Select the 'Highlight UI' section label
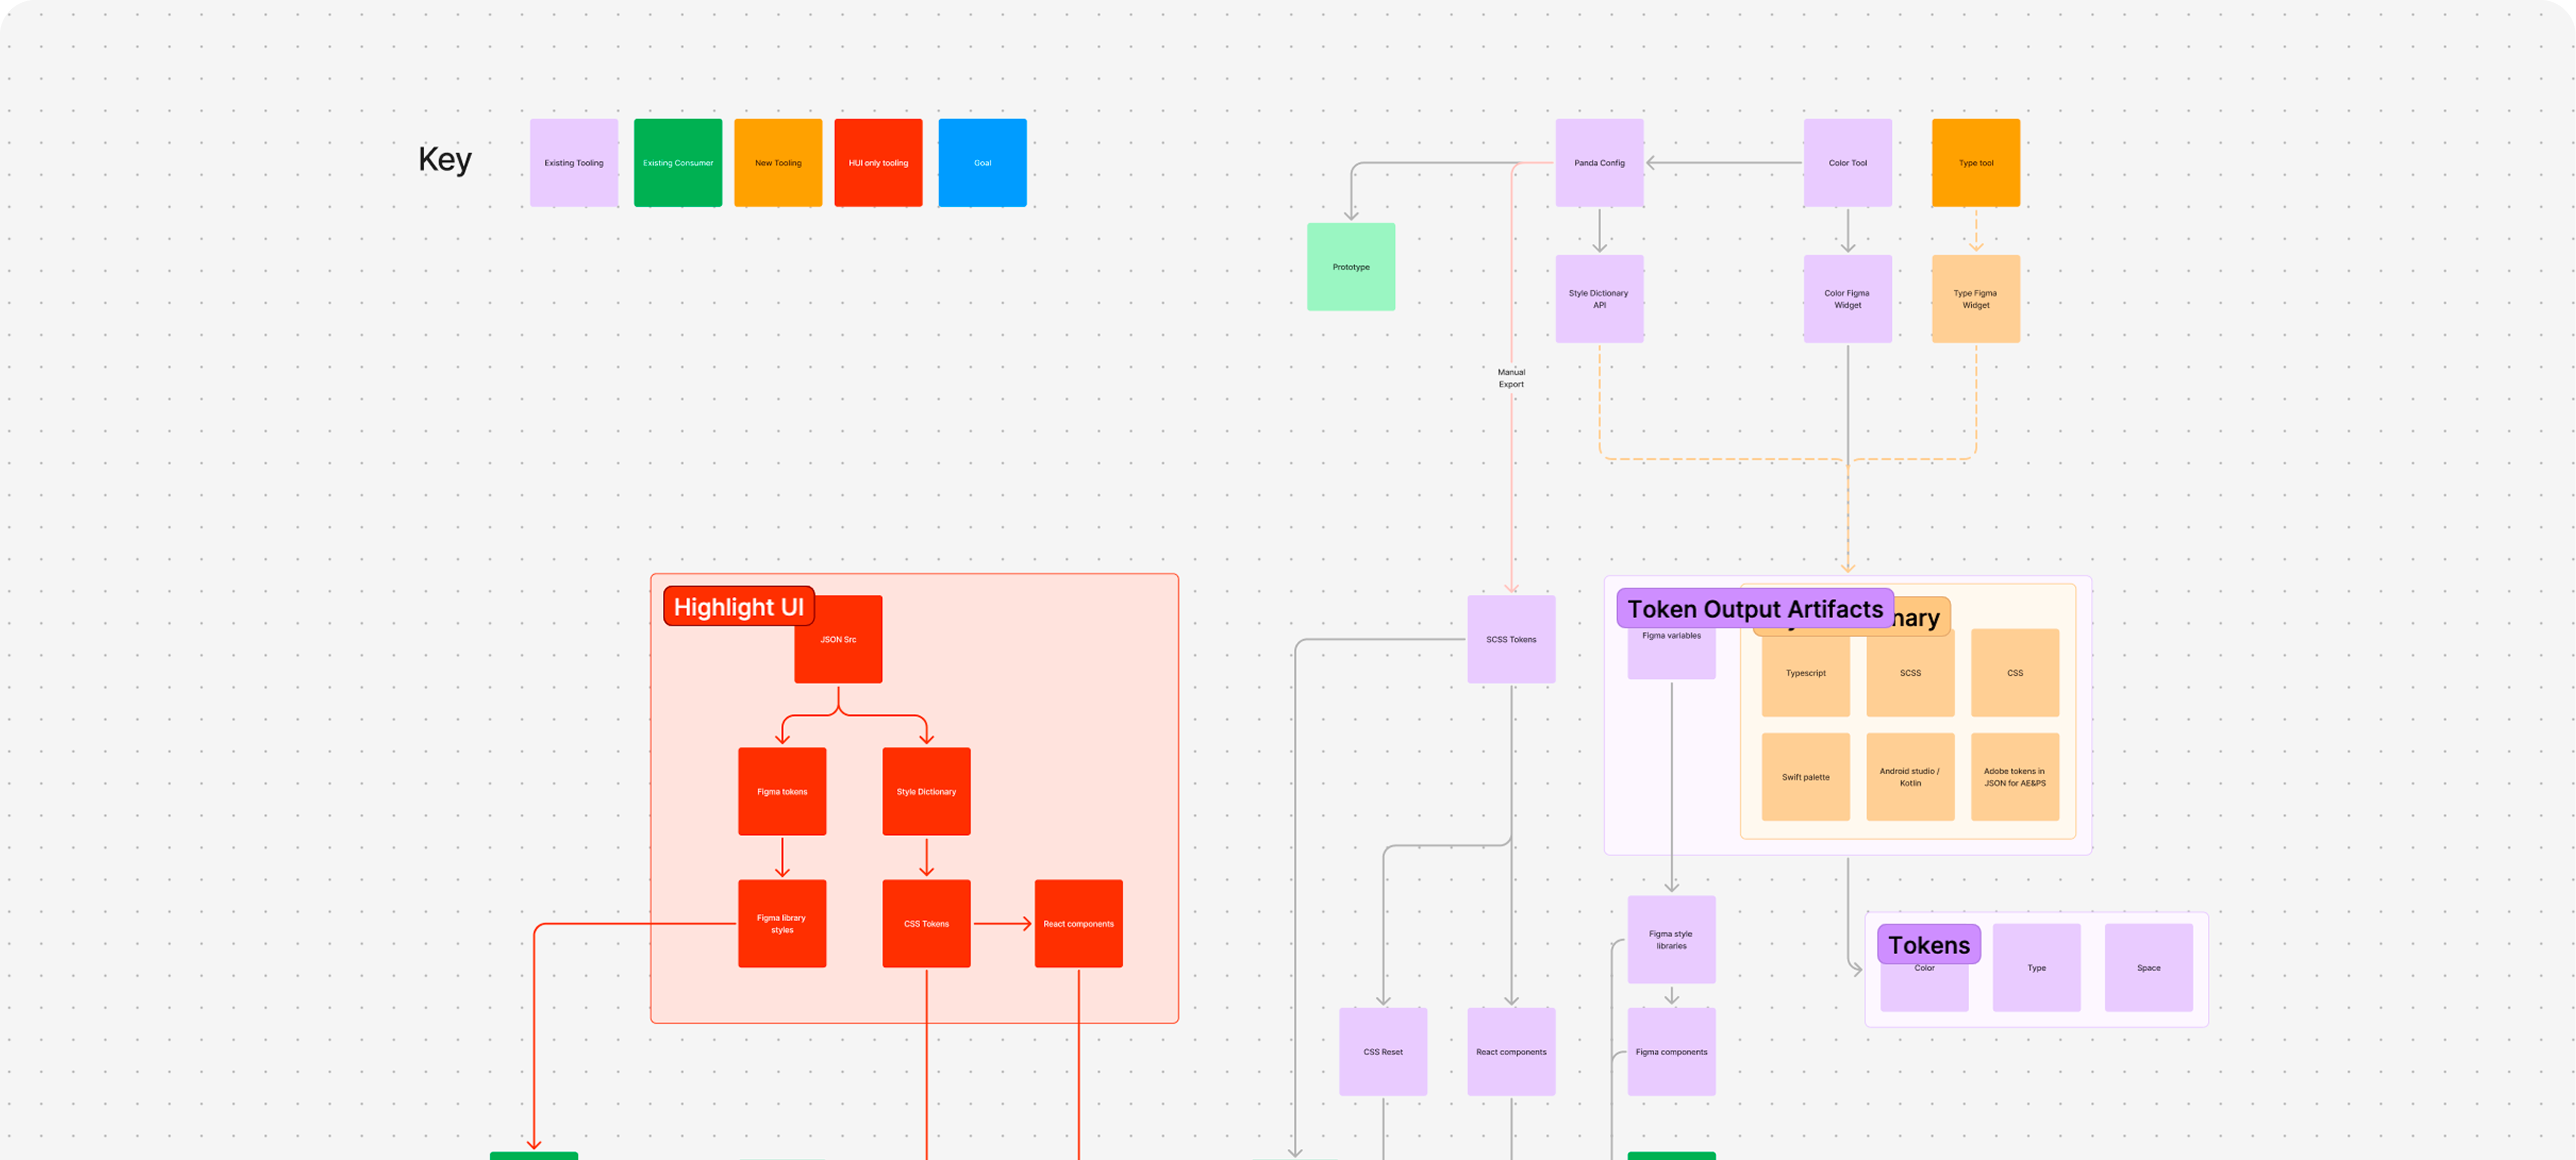 739,607
